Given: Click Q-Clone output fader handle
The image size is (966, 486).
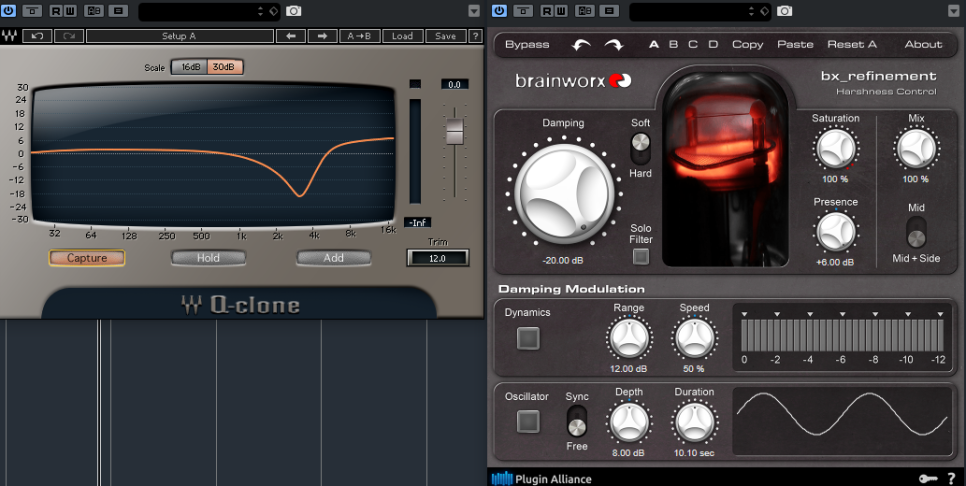Looking at the screenshot, I should coord(455,131).
